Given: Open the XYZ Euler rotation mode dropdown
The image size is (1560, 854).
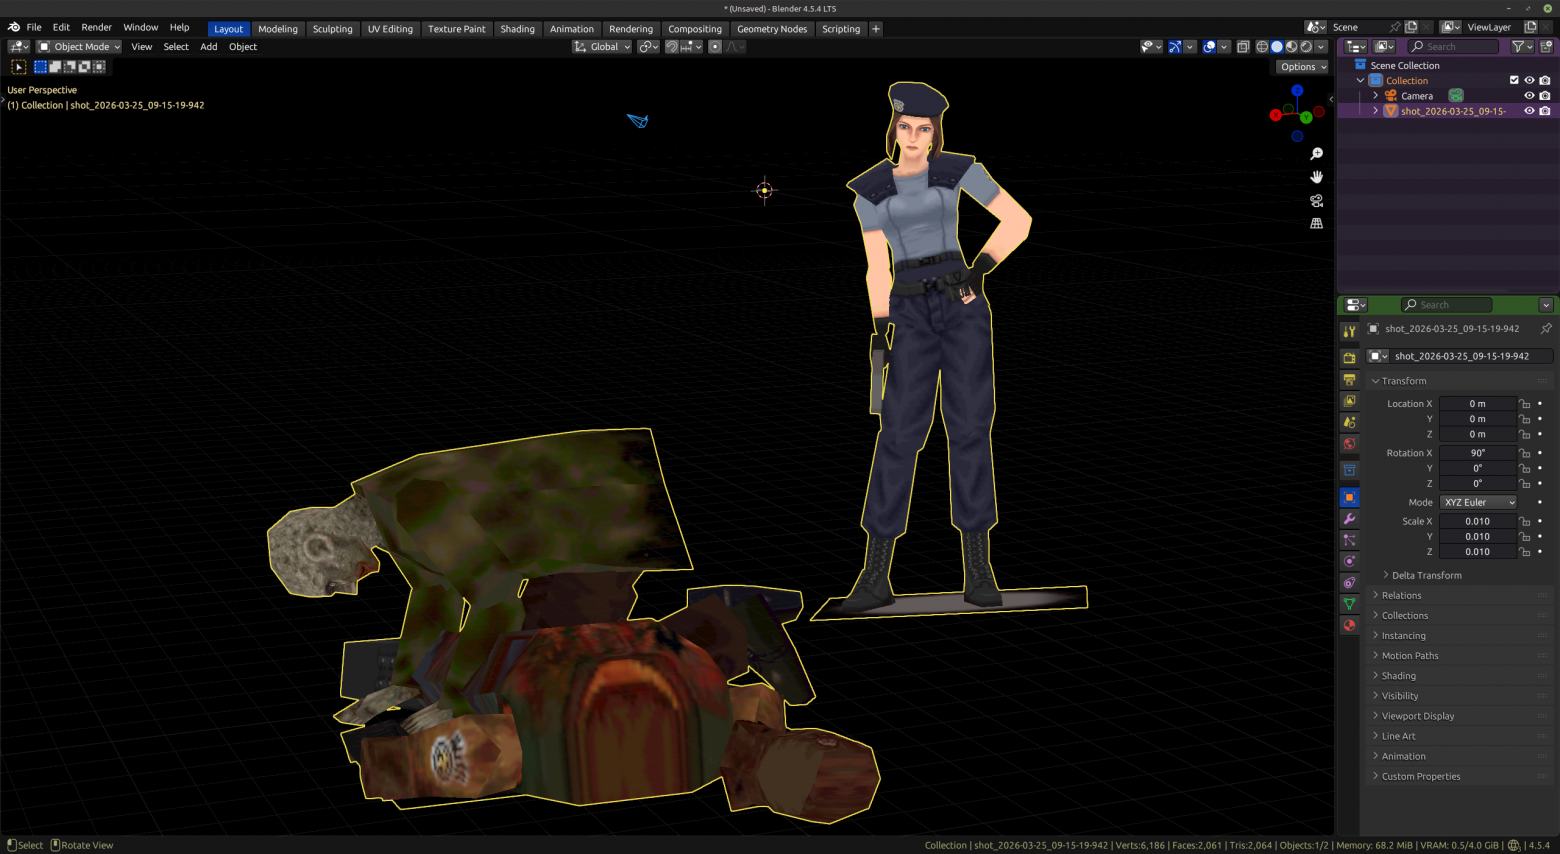Looking at the screenshot, I should point(1478,502).
